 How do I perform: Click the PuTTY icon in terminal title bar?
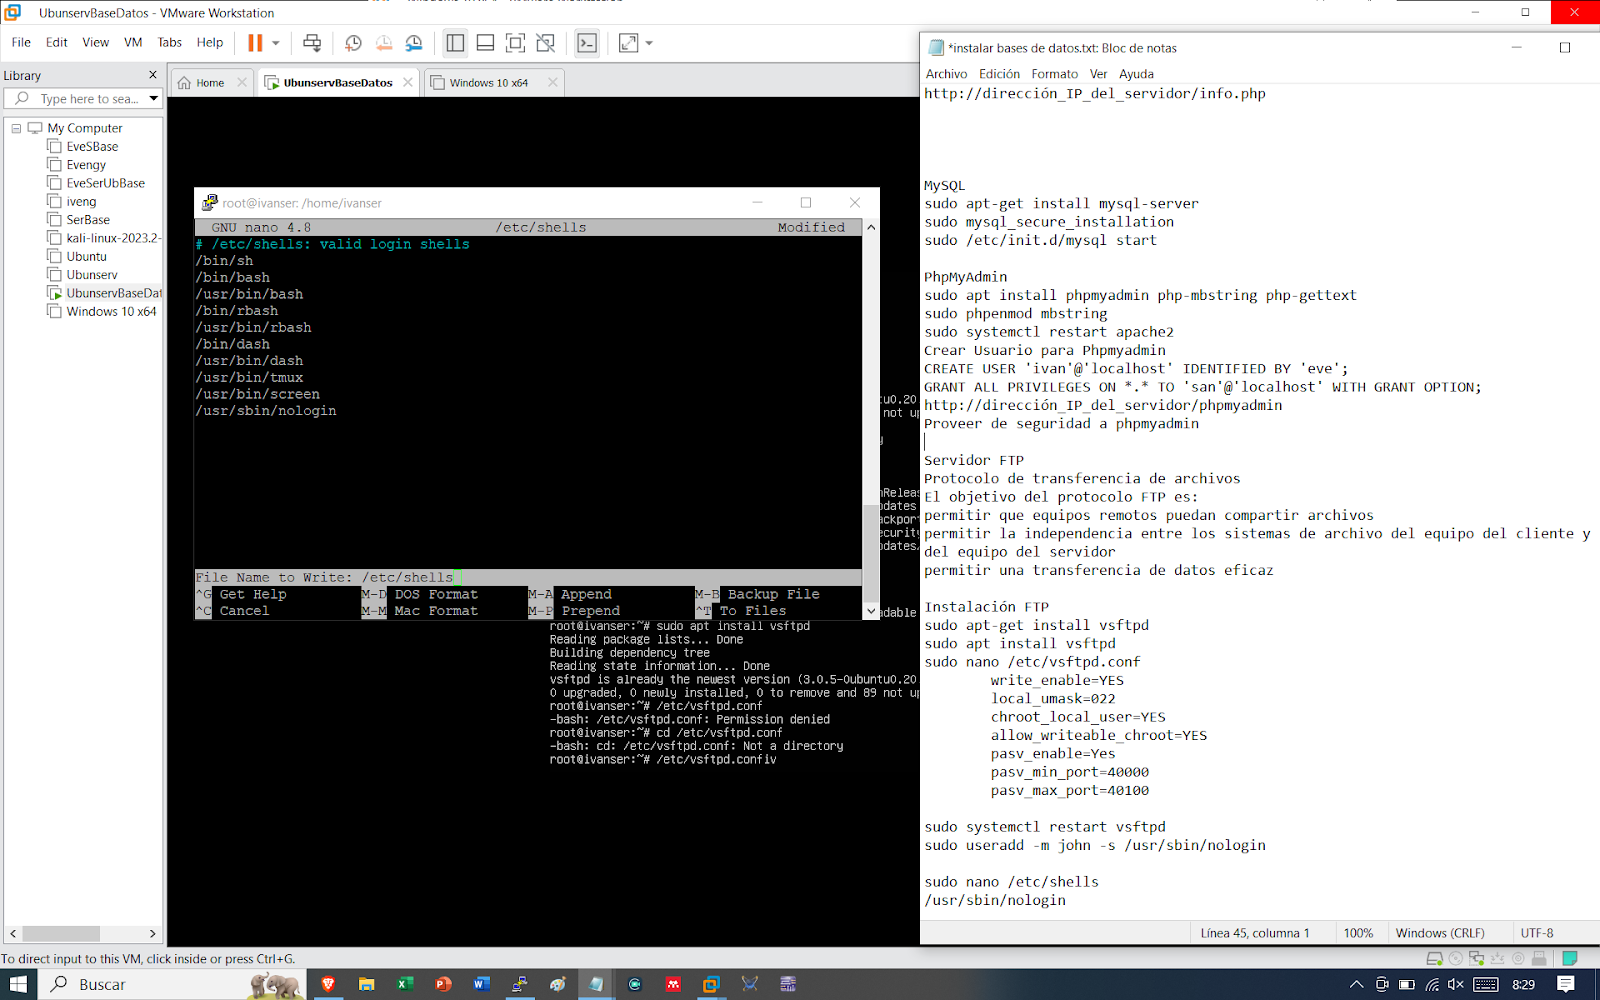209,202
